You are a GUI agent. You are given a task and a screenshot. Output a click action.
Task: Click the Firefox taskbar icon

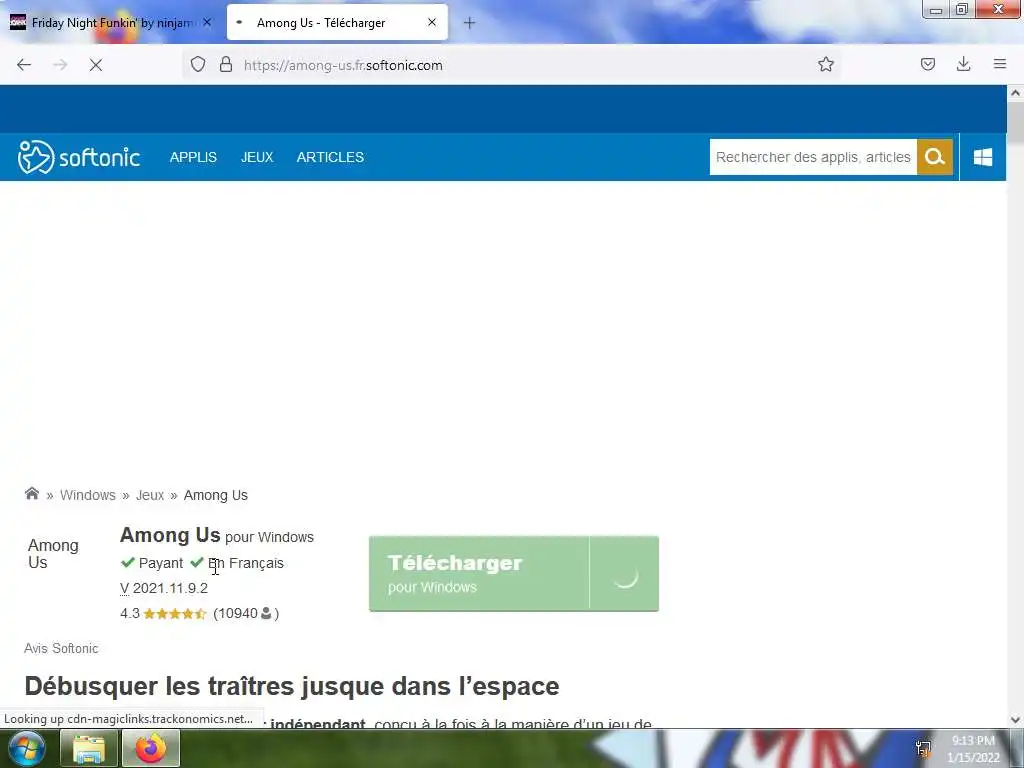(x=151, y=748)
